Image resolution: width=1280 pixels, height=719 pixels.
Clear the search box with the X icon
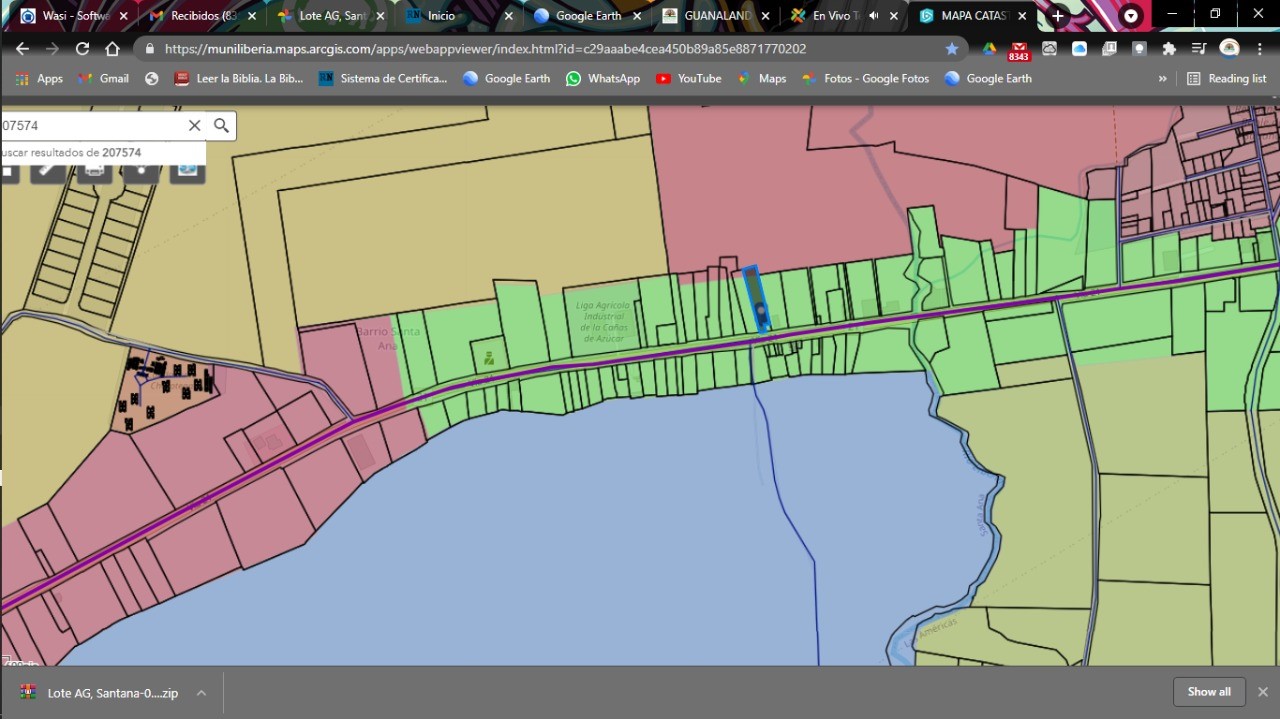coord(194,125)
